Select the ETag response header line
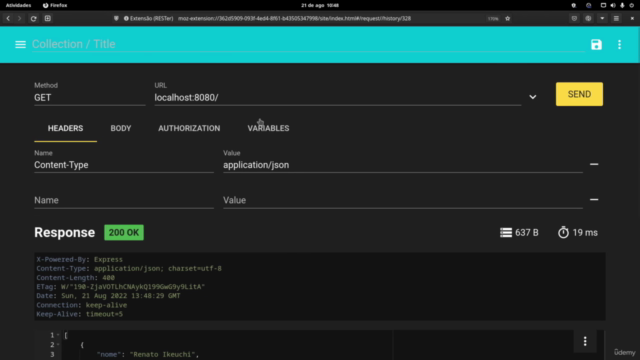This screenshot has width=640, height=360. pos(120,287)
